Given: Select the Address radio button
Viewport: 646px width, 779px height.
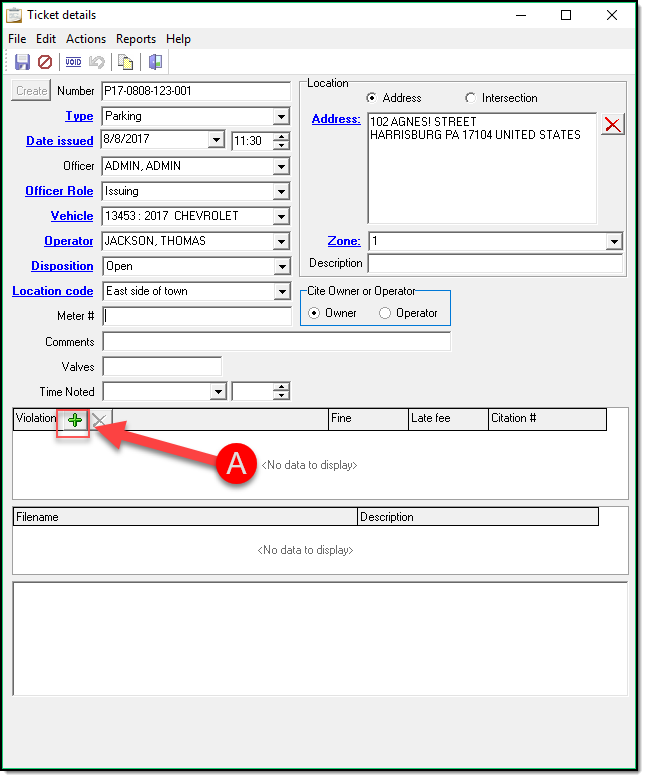Looking at the screenshot, I should tap(372, 98).
